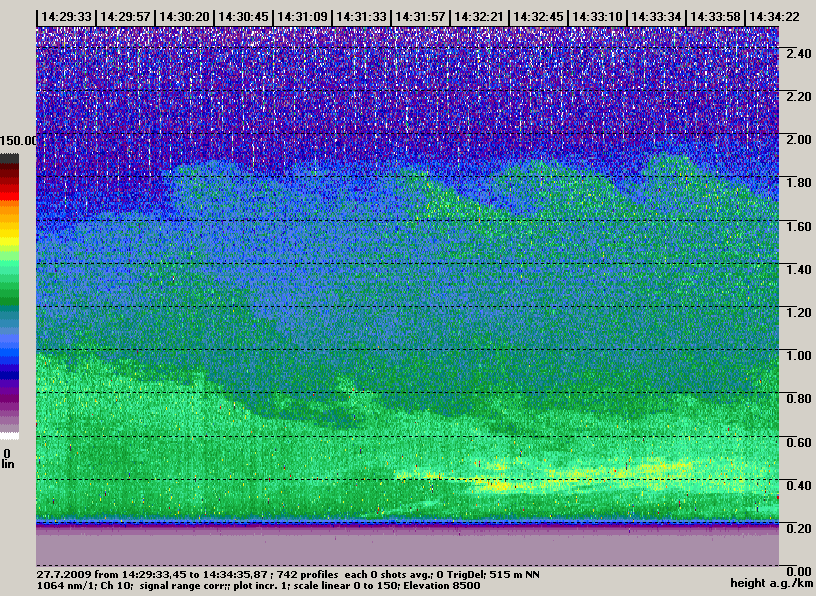Click the 2.40 height axis label
Image resolution: width=816 pixels, height=597 pixels.
pyautogui.click(x=798, y=54)
